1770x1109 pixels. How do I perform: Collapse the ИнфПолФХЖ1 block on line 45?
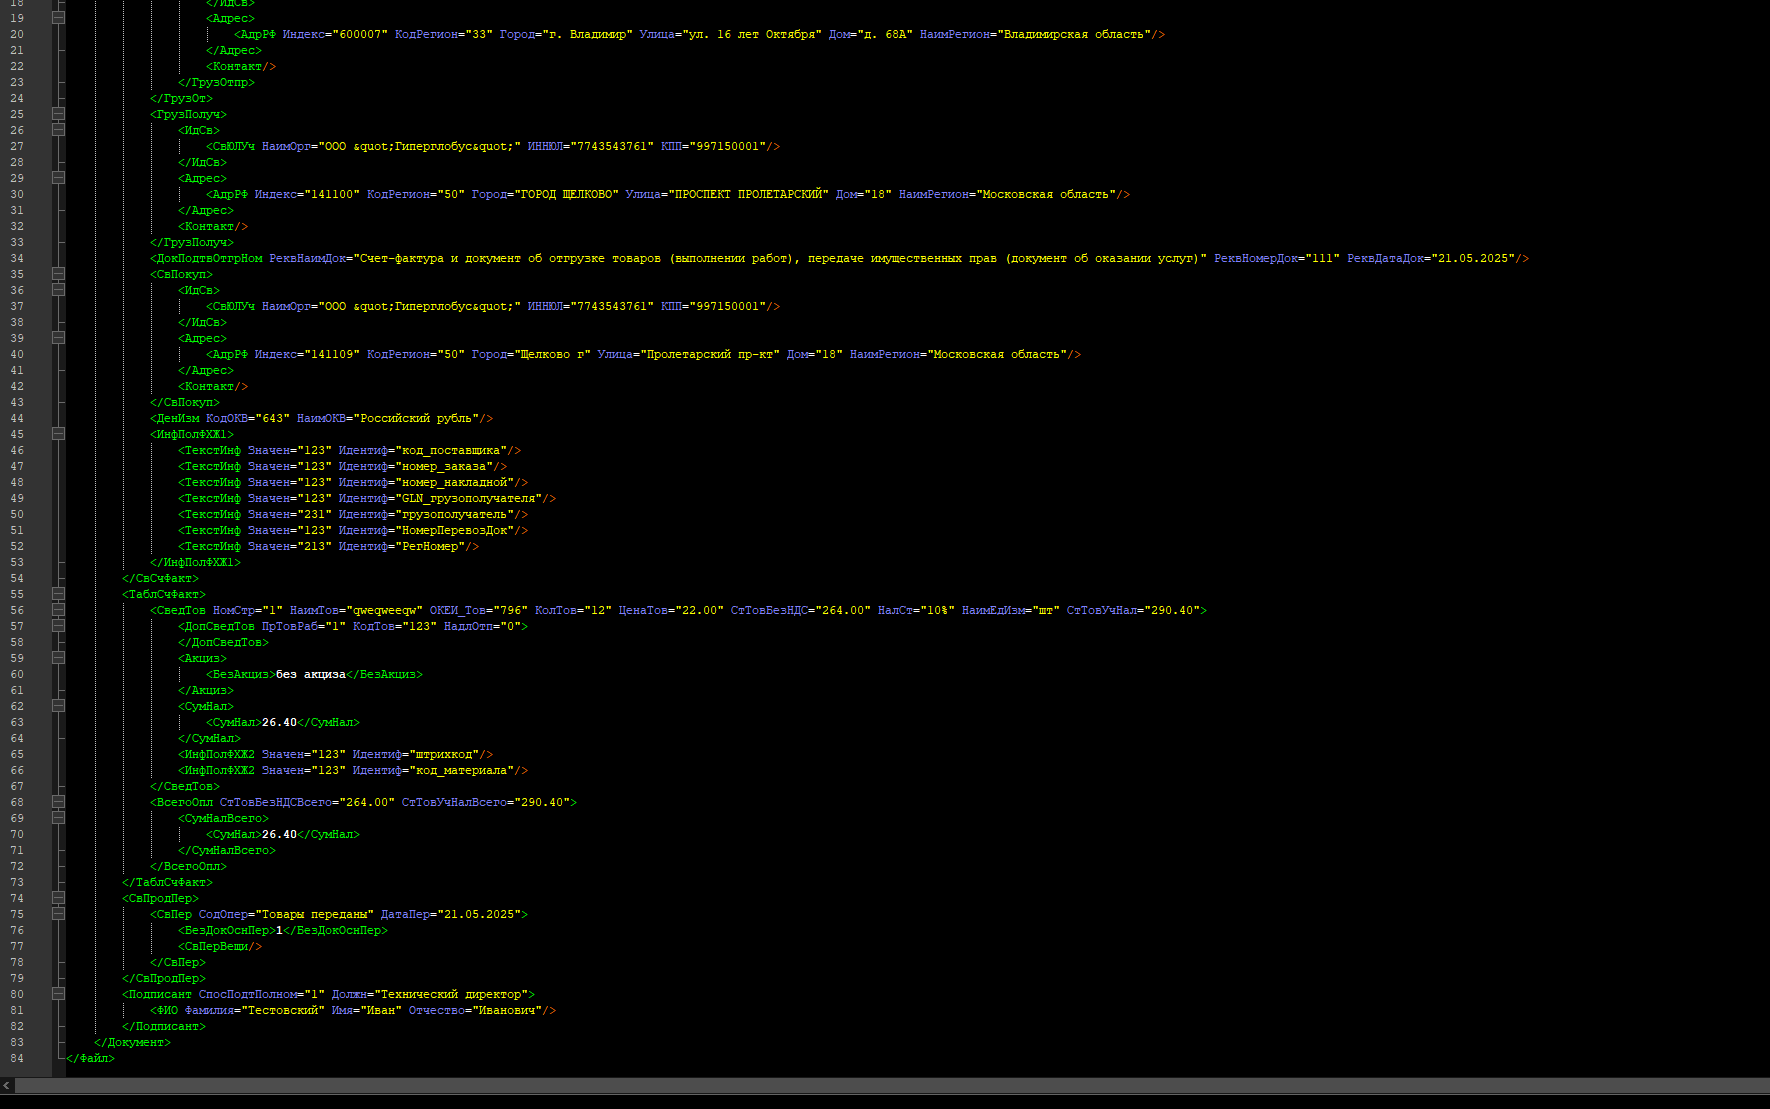[x=58, y=434]
